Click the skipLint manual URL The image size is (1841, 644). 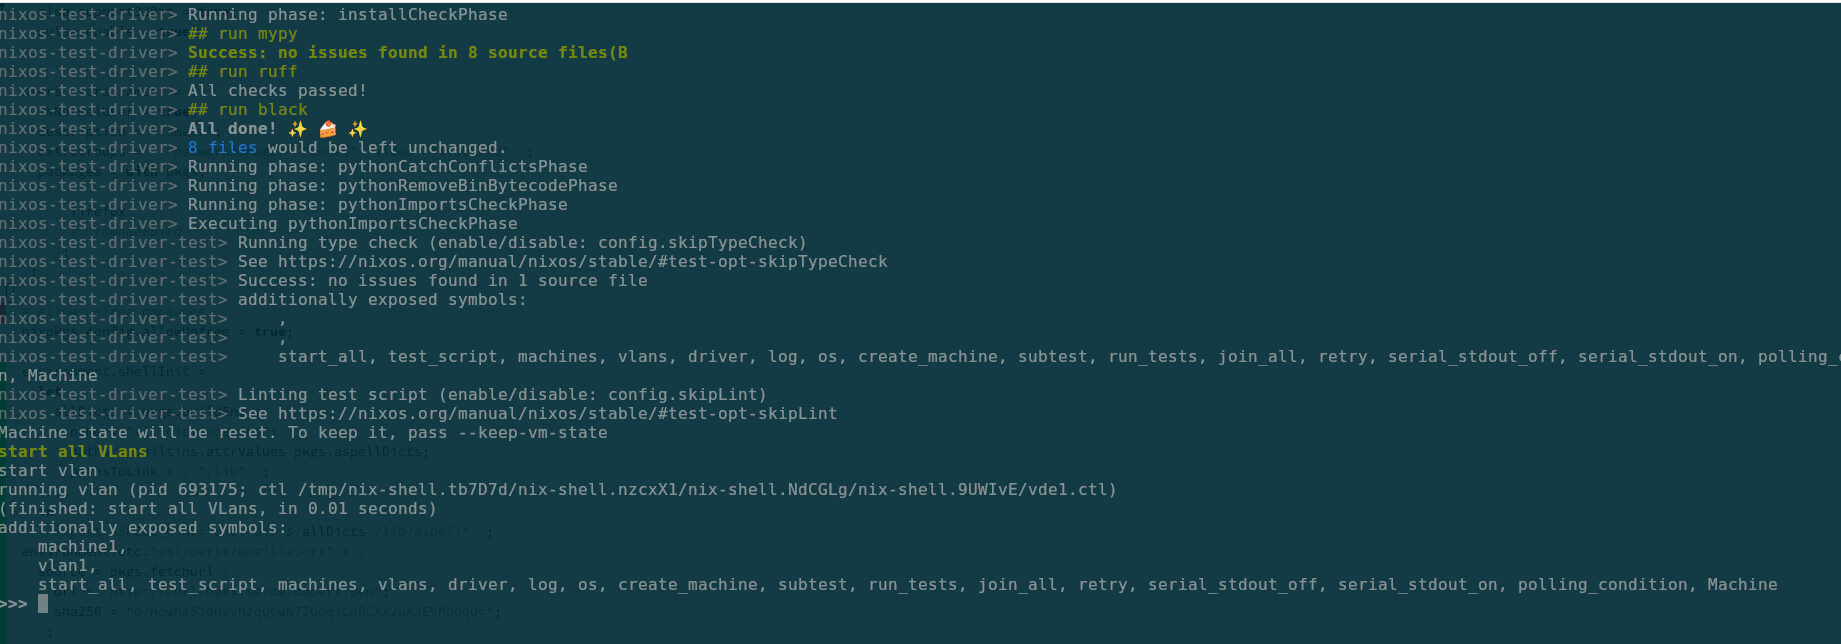(557, 414)
